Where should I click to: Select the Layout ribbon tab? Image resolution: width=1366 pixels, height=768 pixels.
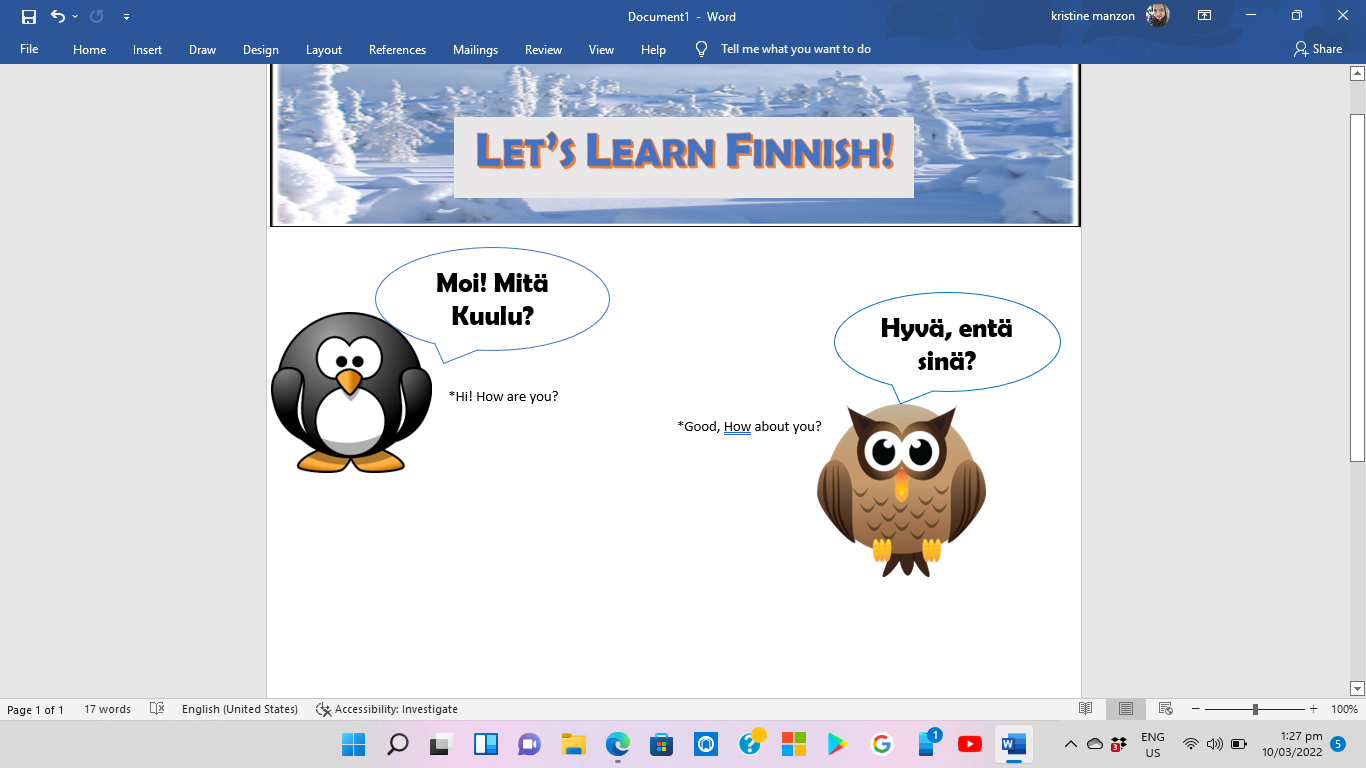pyautogui.click(x=324, y=49)
